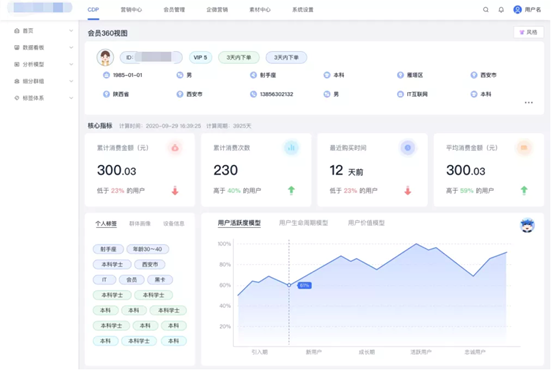This screenshot has height=375, width=553.
Task: Click the location icon beside 雁塔区
Action: point(400,75)
